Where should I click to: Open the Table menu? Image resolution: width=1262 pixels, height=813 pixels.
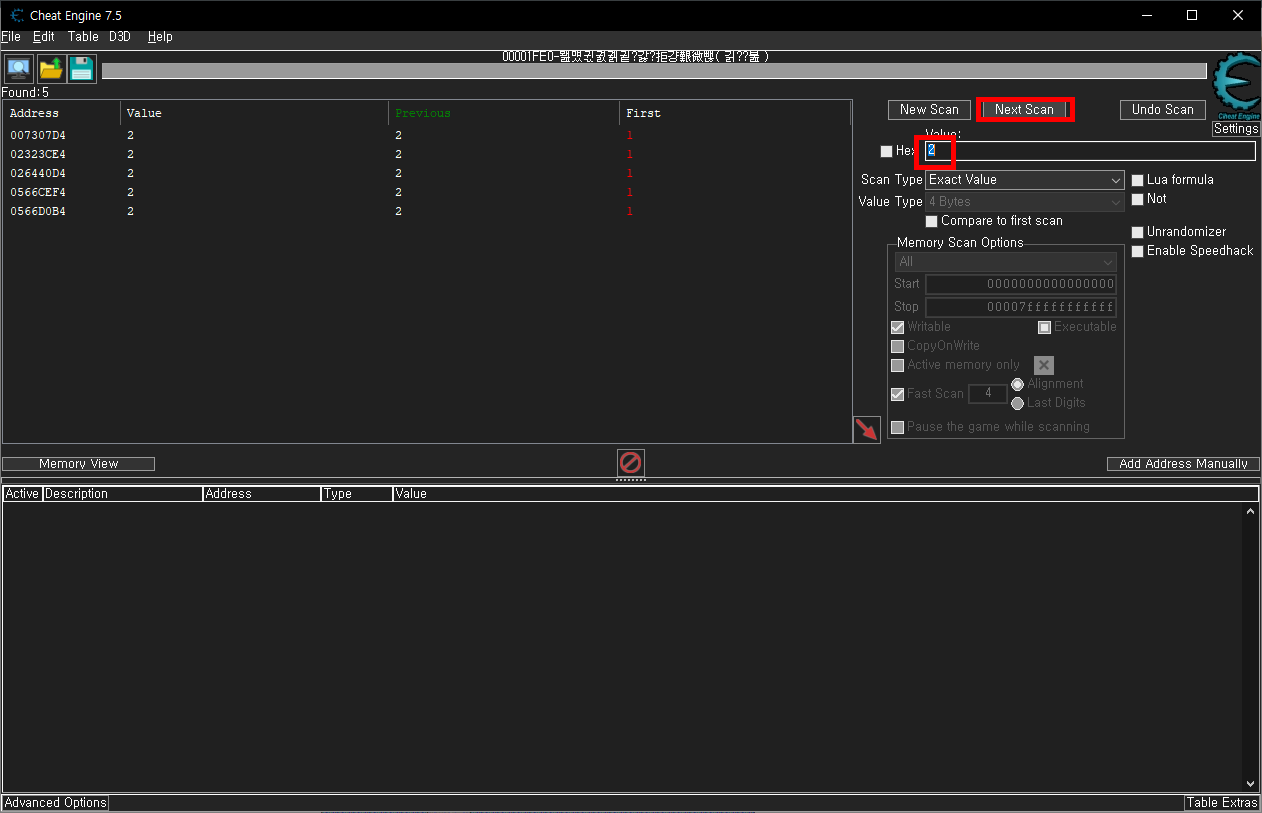[x=83, y=37]
